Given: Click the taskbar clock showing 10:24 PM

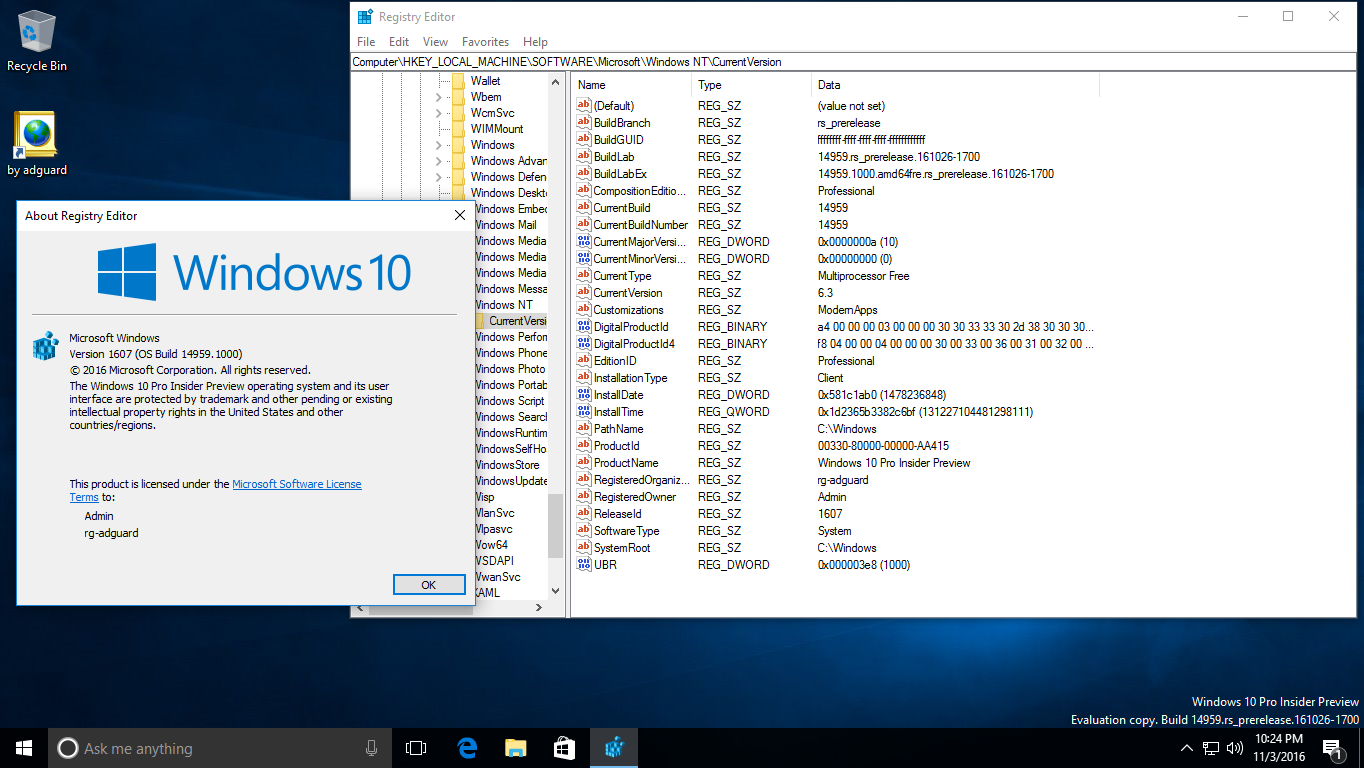Looking at the screenshot, I should [1277, 748].
